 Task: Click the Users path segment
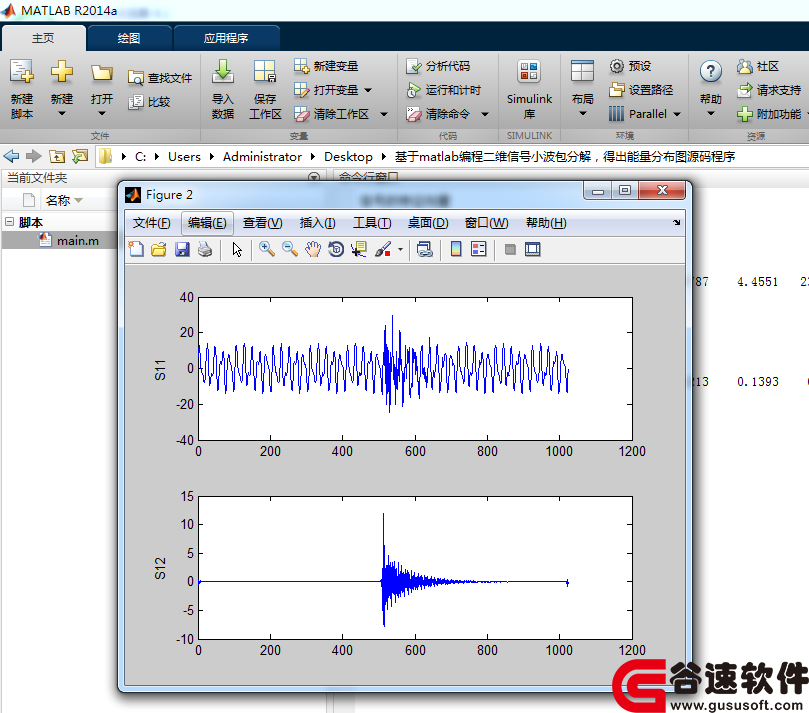pos(184,157)
